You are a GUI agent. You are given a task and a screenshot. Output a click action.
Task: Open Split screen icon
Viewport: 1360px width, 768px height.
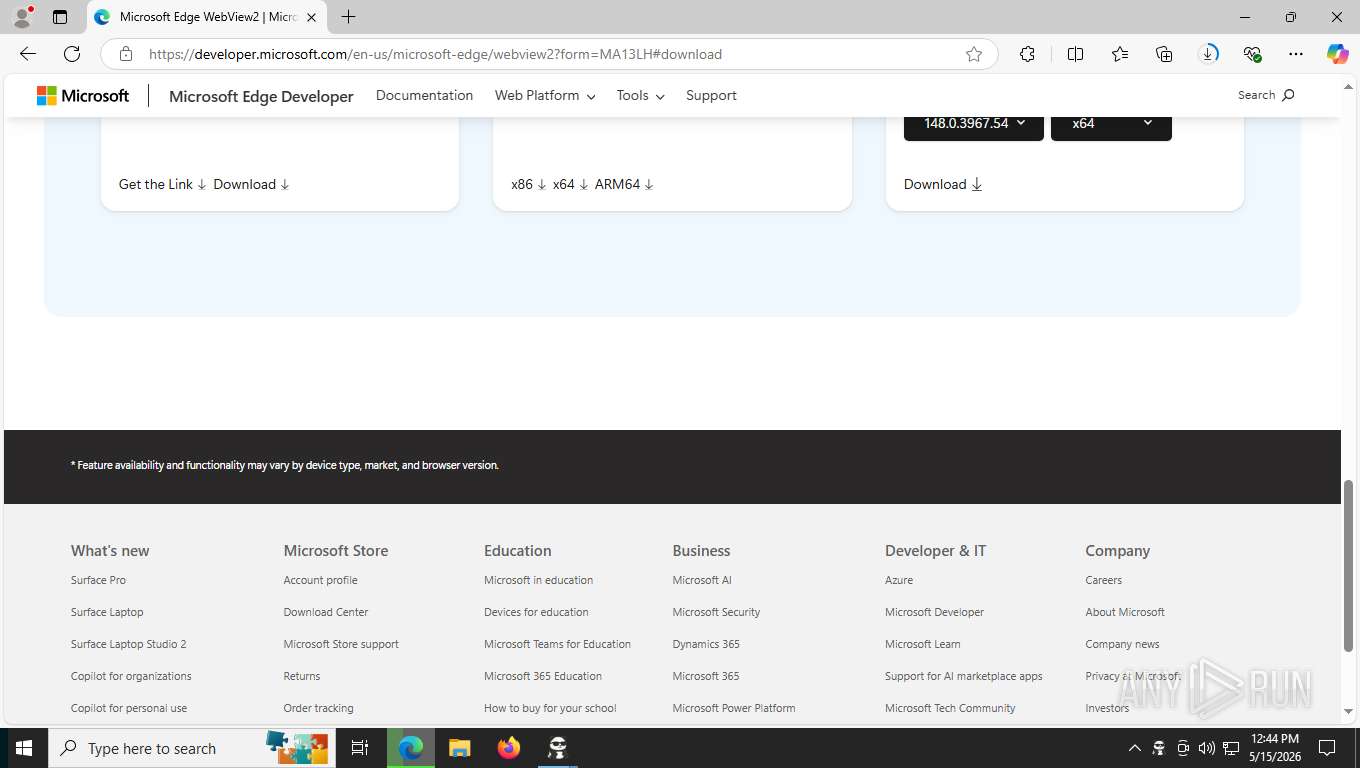1075,54
